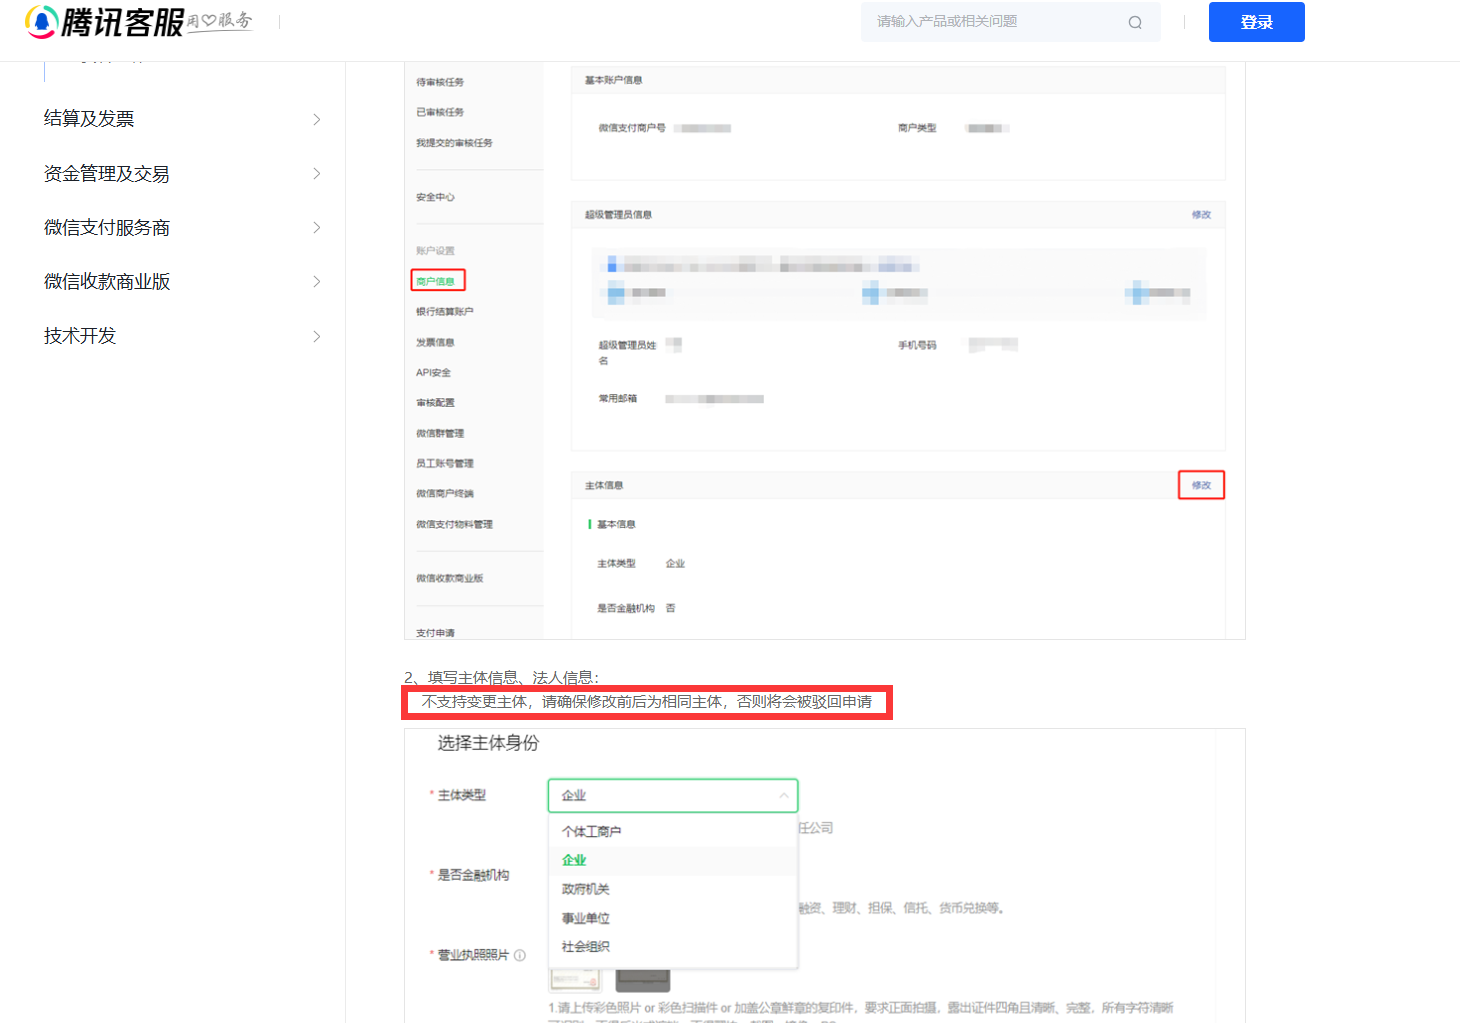Click 微信商户终端 in the screenshot menu
This screenshot has width=1460, height=1023.
pyautogui.click(x=445, y=494)
